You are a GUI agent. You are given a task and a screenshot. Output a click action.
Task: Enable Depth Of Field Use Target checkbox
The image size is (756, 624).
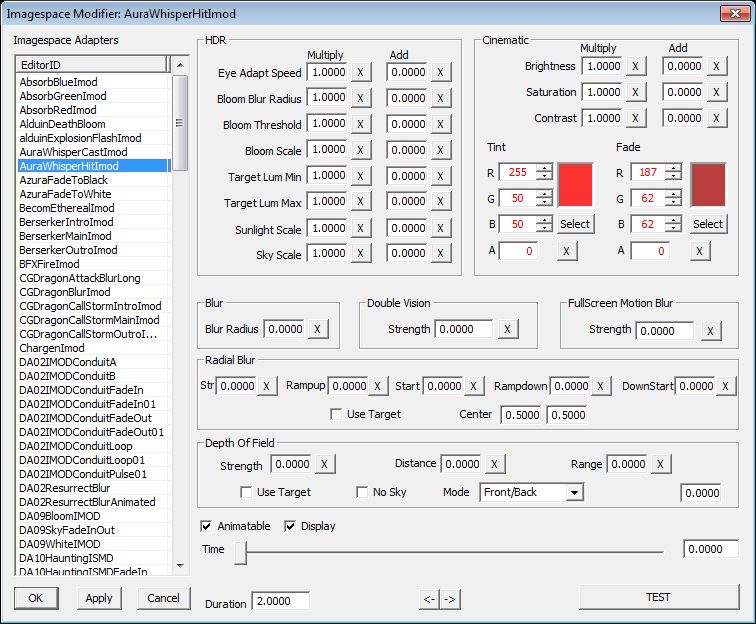[246, 492]
